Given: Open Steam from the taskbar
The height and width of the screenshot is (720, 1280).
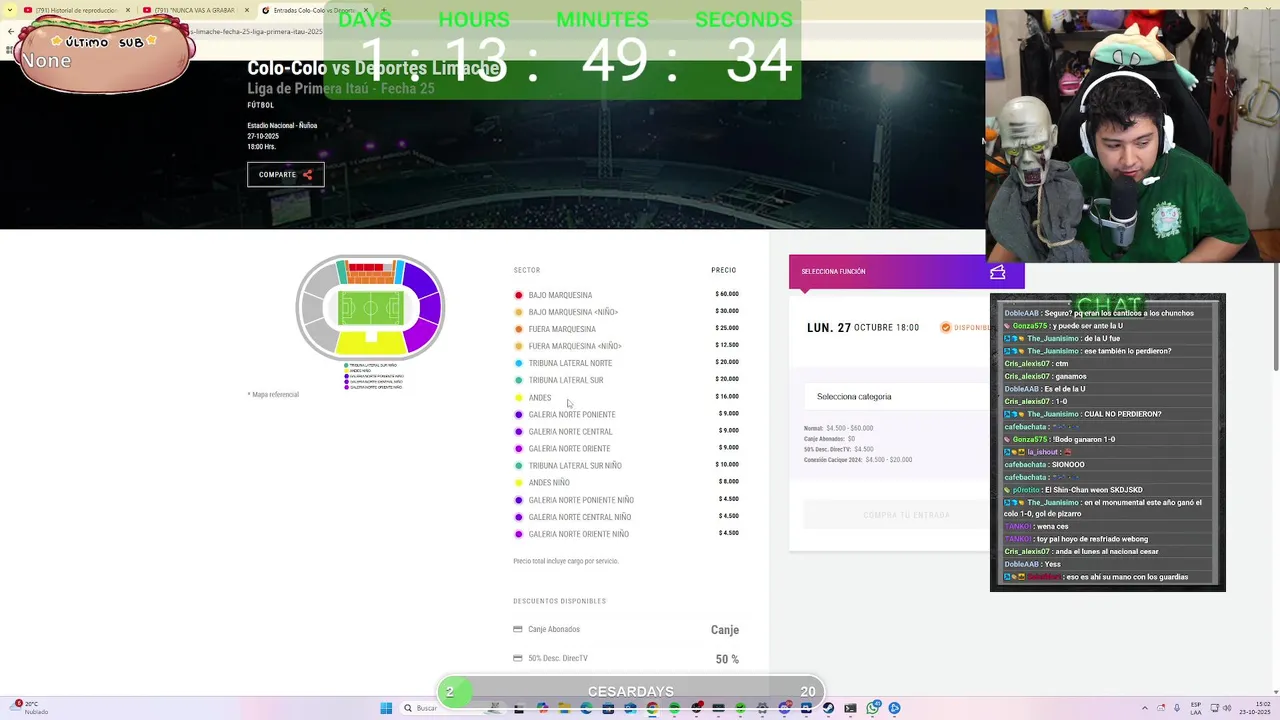Looking at the screenshot, I should click(x=828, y=708).
